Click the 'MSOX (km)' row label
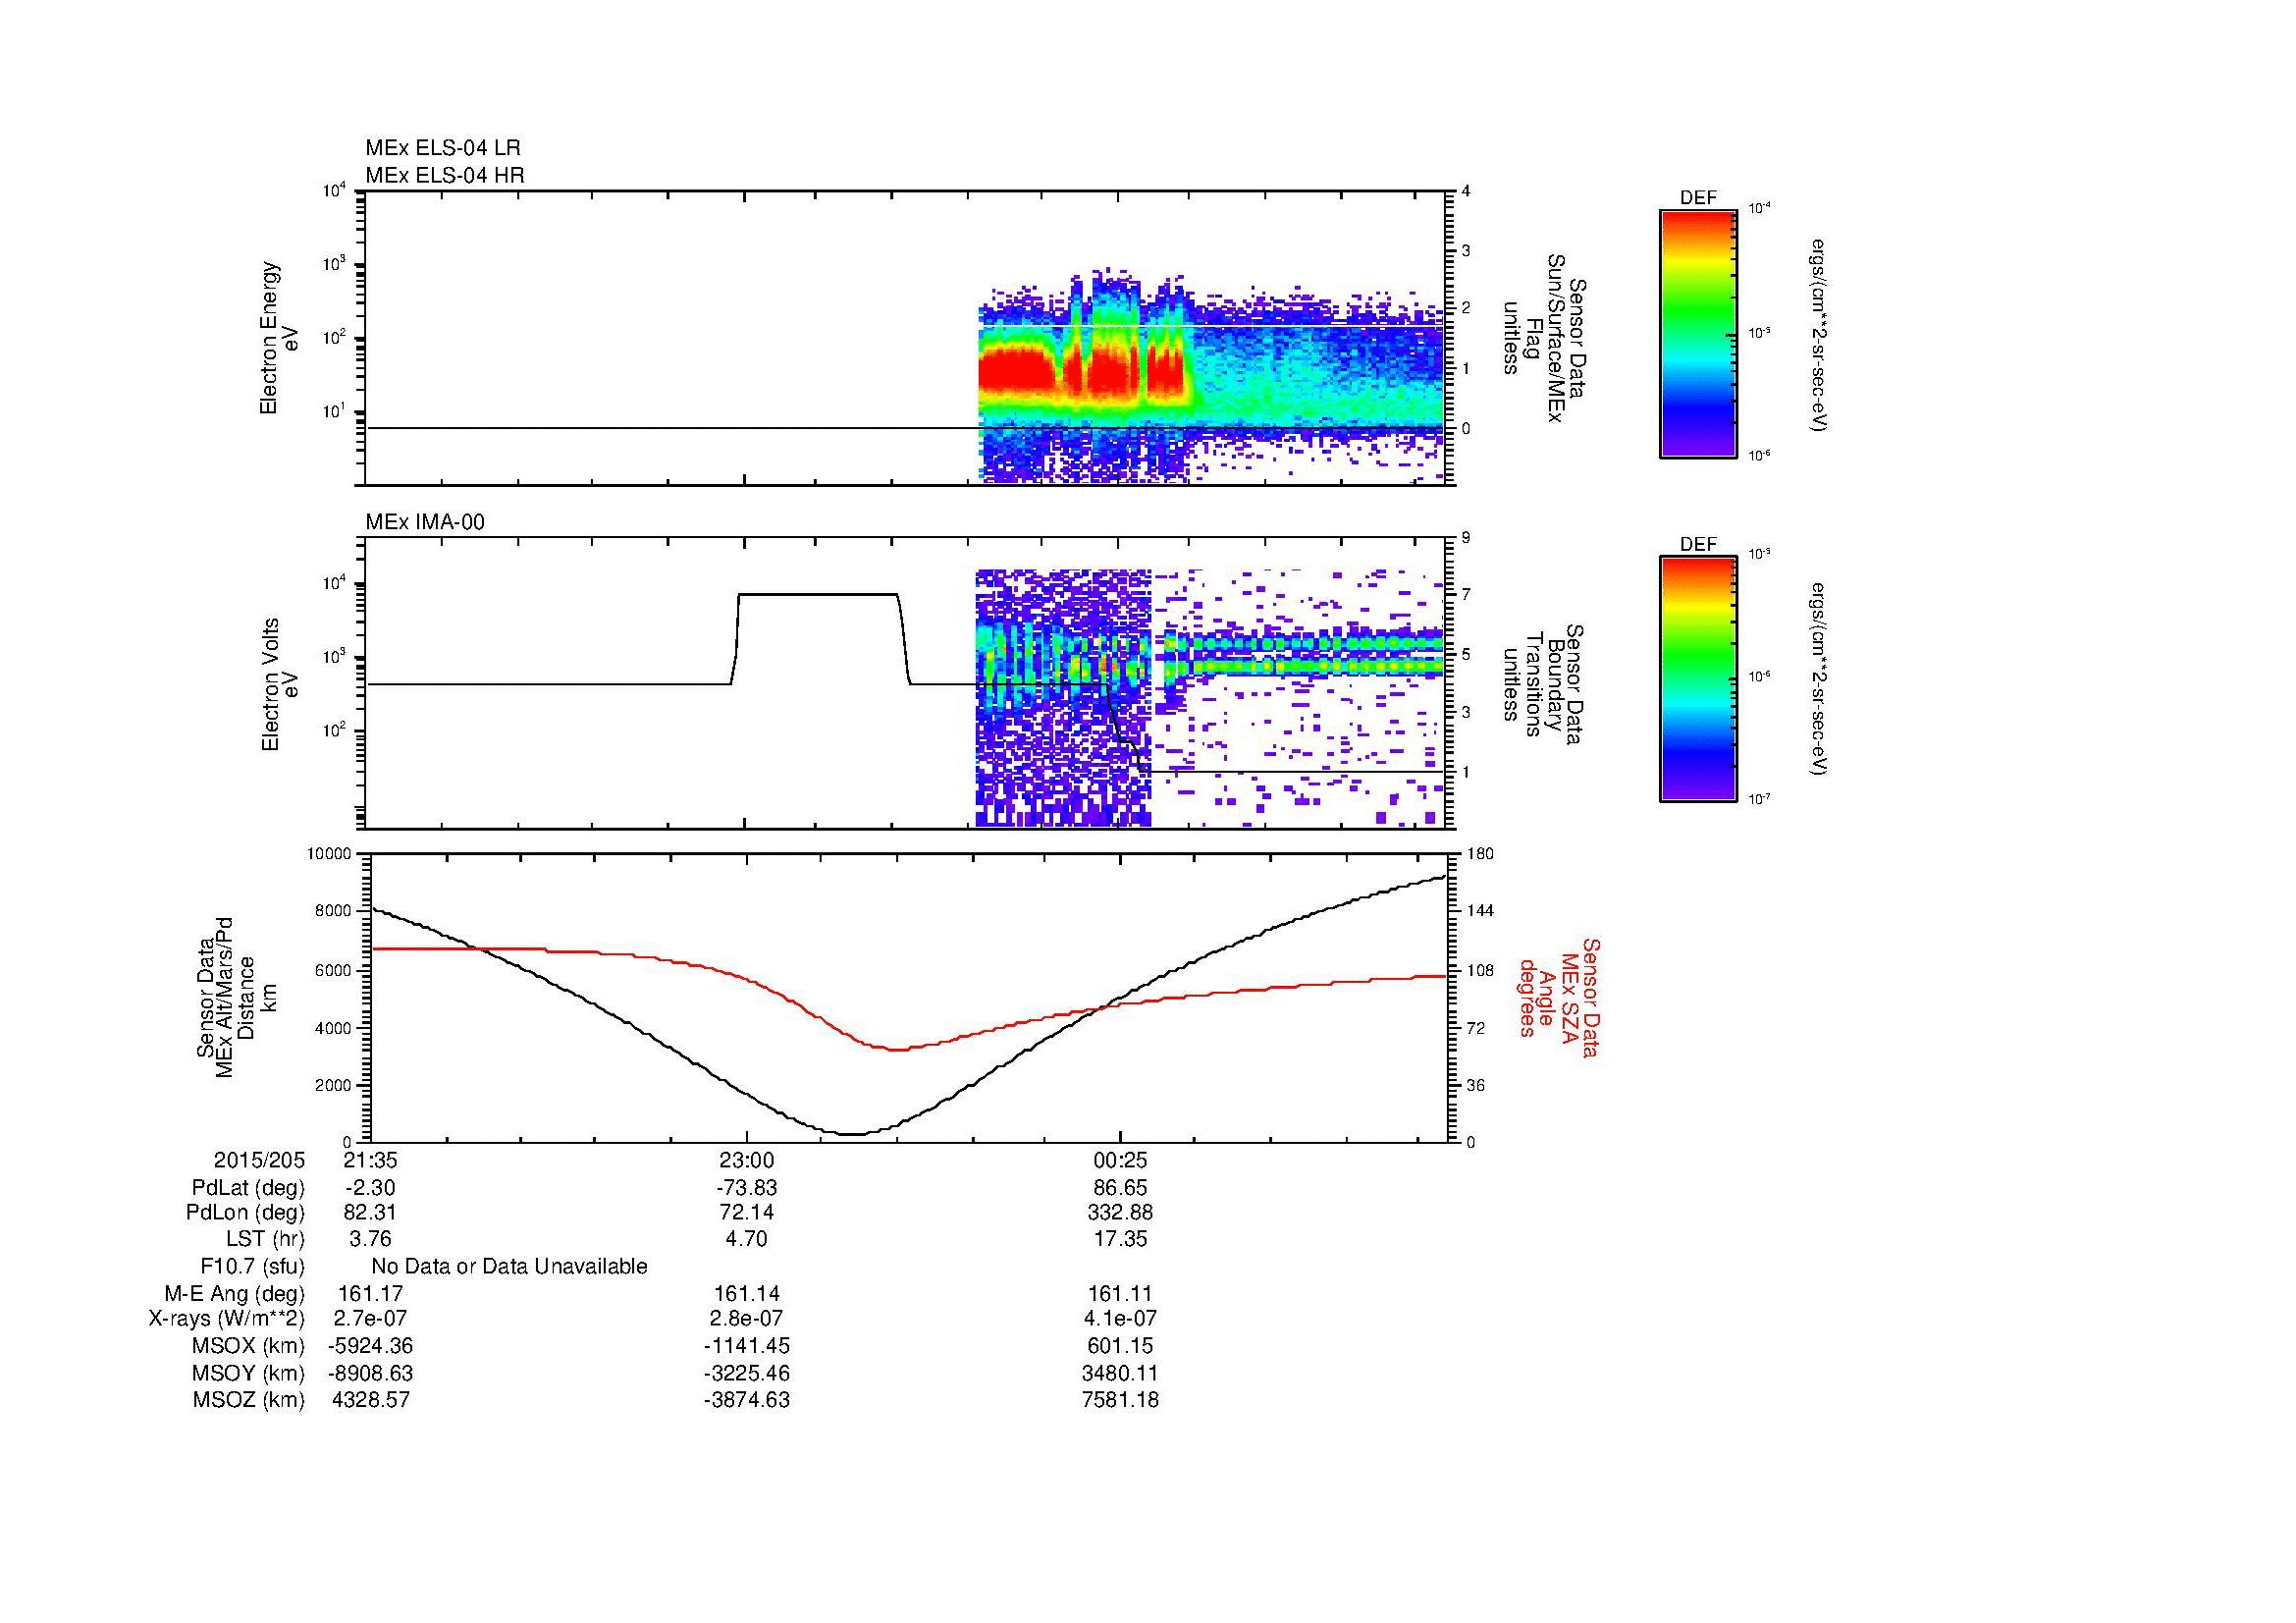2296x1623 pixels. click(249, 1346)
